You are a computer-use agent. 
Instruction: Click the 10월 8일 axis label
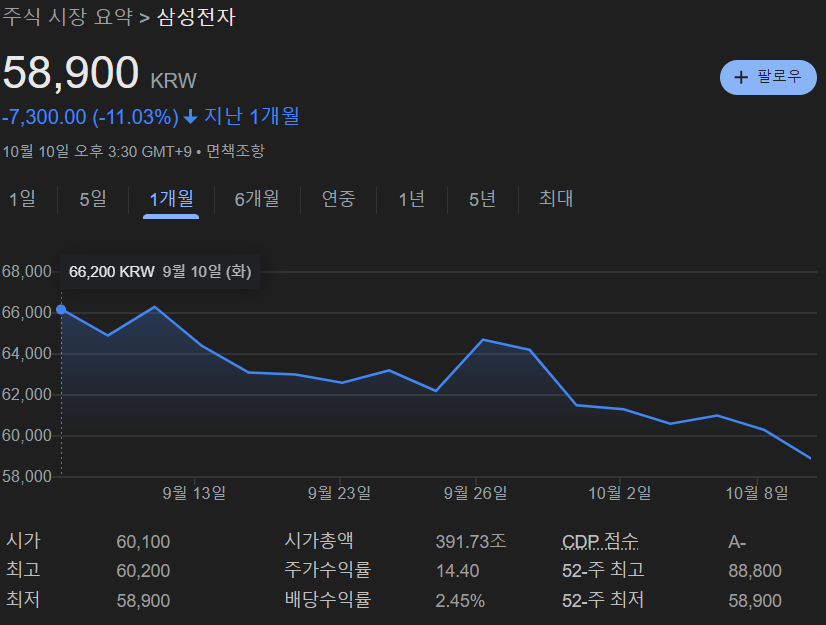point(757,493)
